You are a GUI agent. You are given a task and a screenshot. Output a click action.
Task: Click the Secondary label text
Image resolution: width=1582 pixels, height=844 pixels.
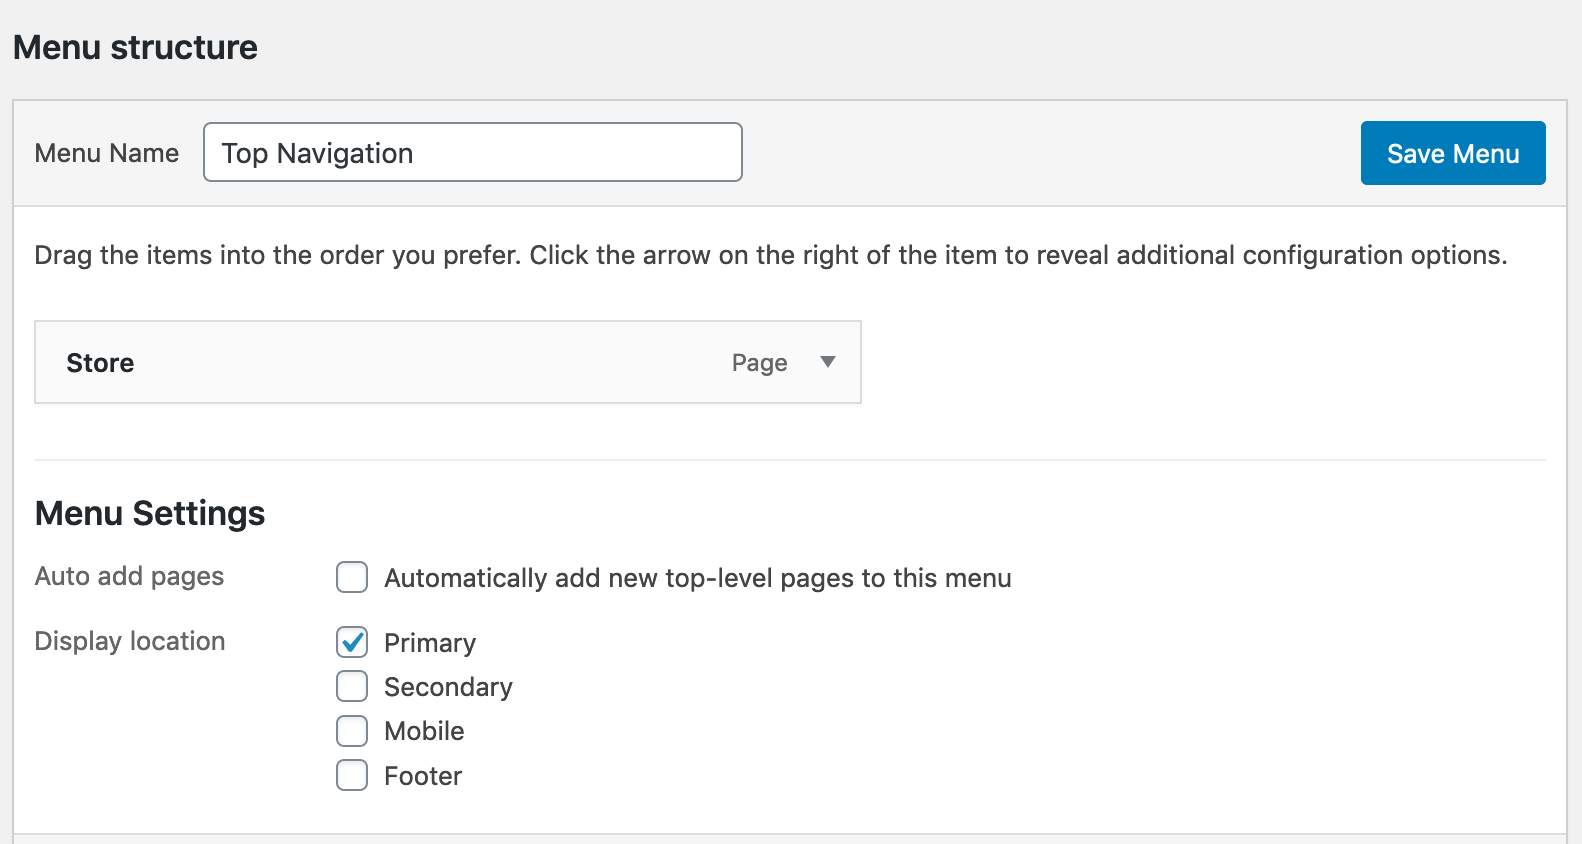point(448,687)
